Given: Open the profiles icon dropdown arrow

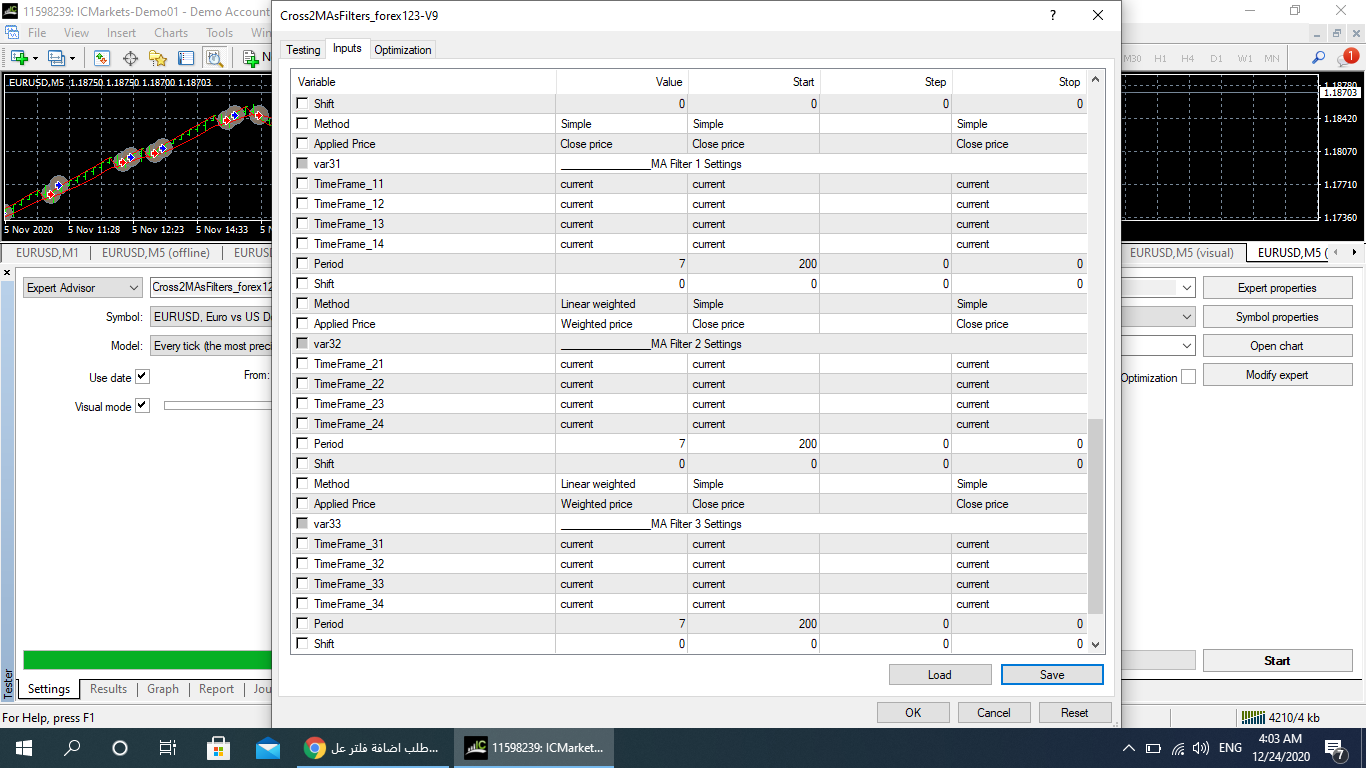Looking at the screenshot, I should point(72,58).
